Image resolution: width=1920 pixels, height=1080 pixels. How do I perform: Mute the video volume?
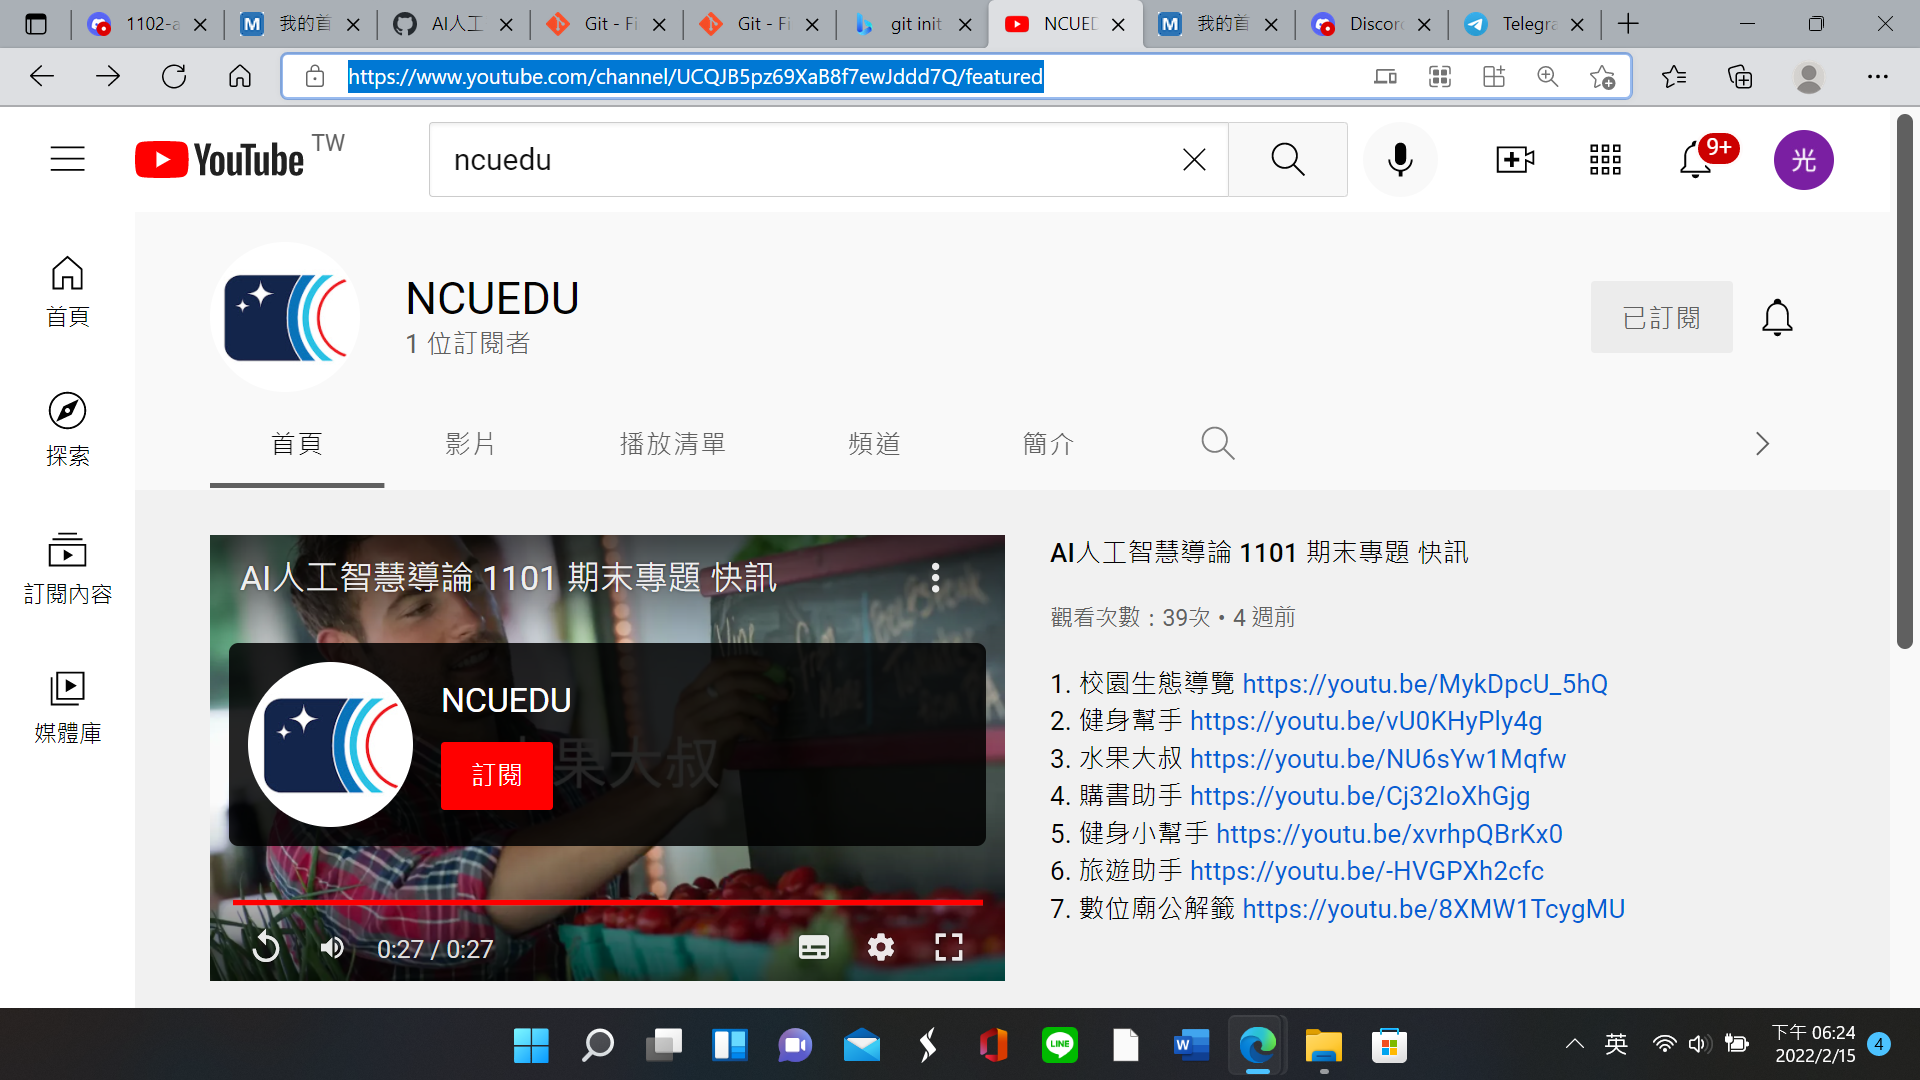(x=331, y=947)
